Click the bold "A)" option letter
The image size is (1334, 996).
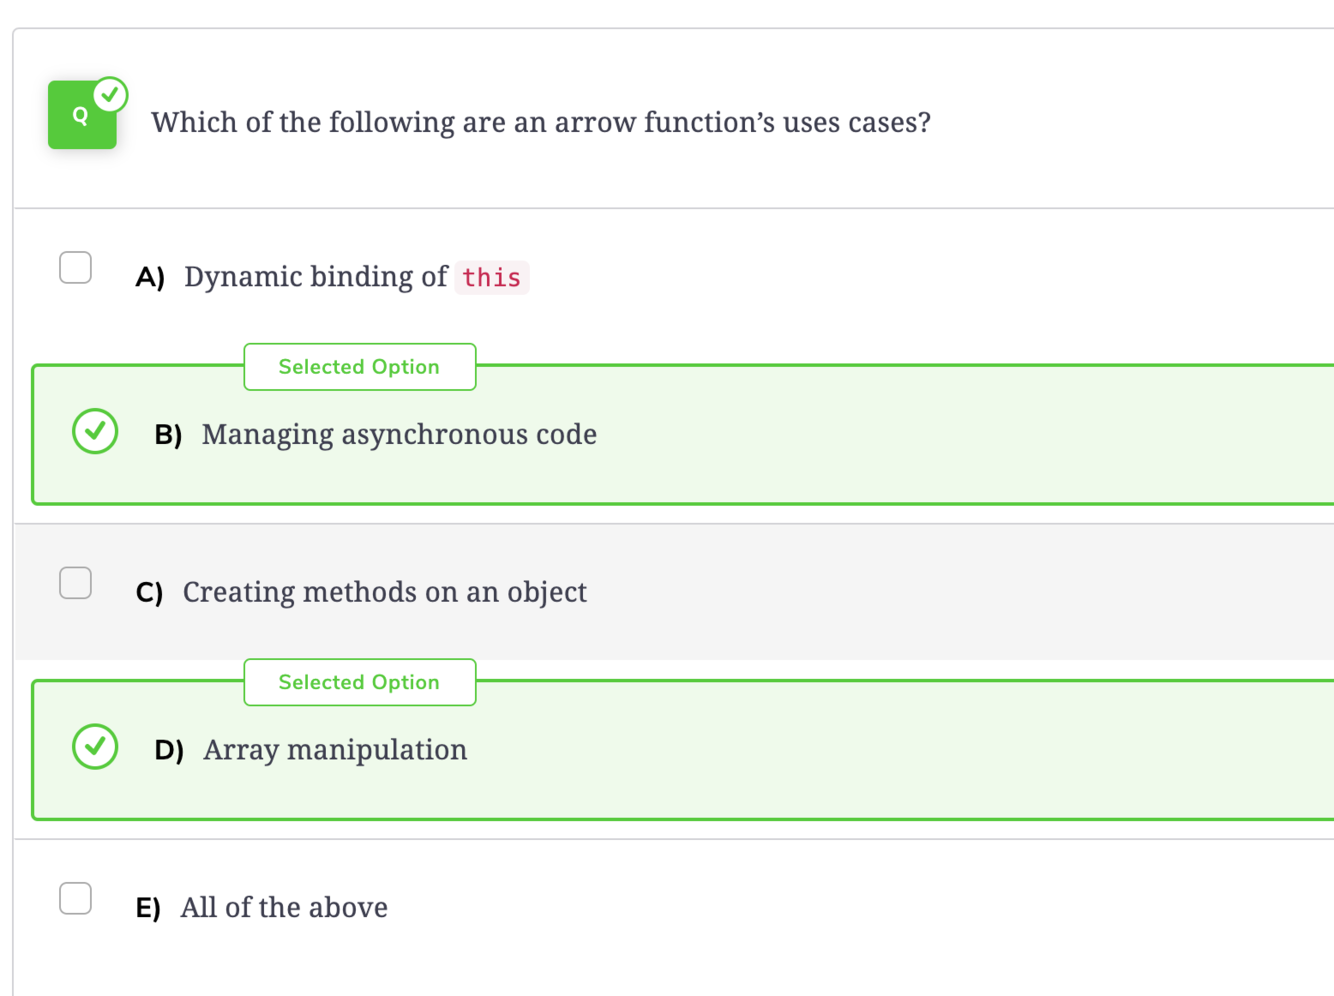point(150,277)
